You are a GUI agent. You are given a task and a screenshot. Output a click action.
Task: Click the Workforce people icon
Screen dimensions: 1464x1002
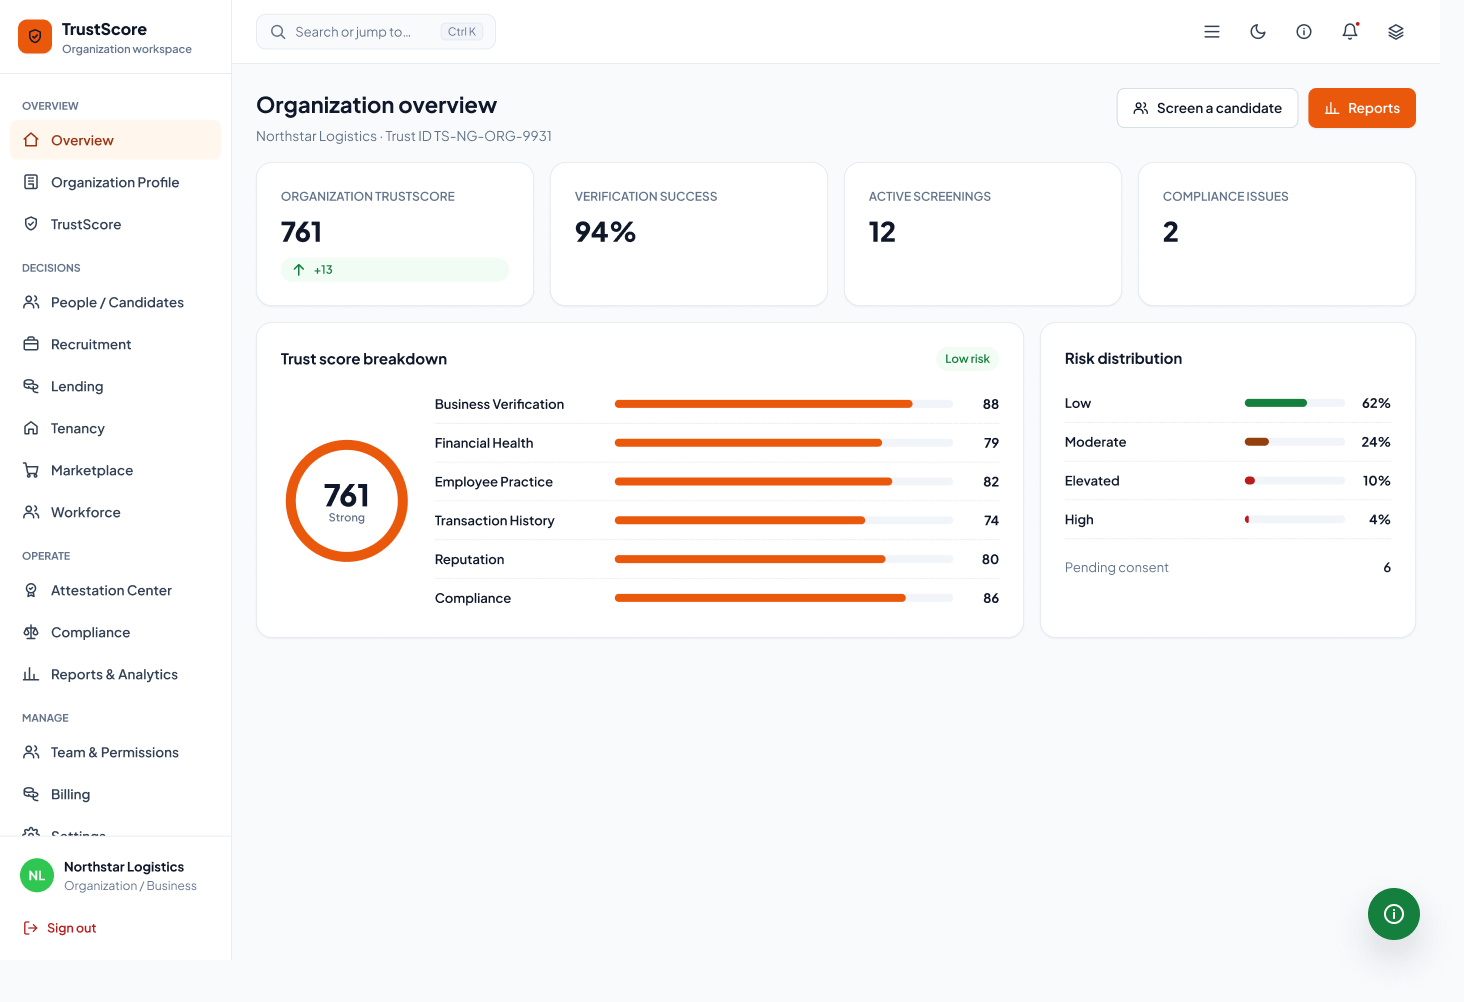pos(31,512)
